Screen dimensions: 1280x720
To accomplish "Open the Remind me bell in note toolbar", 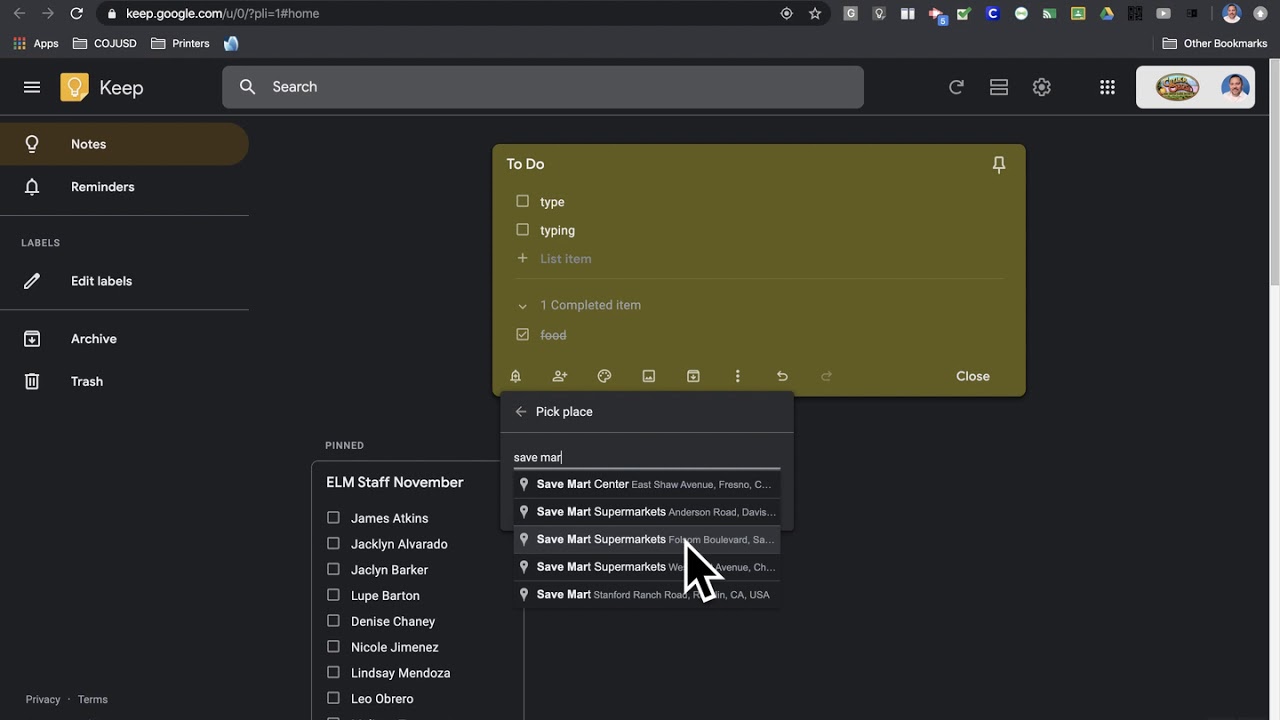I will coord(516,376).
